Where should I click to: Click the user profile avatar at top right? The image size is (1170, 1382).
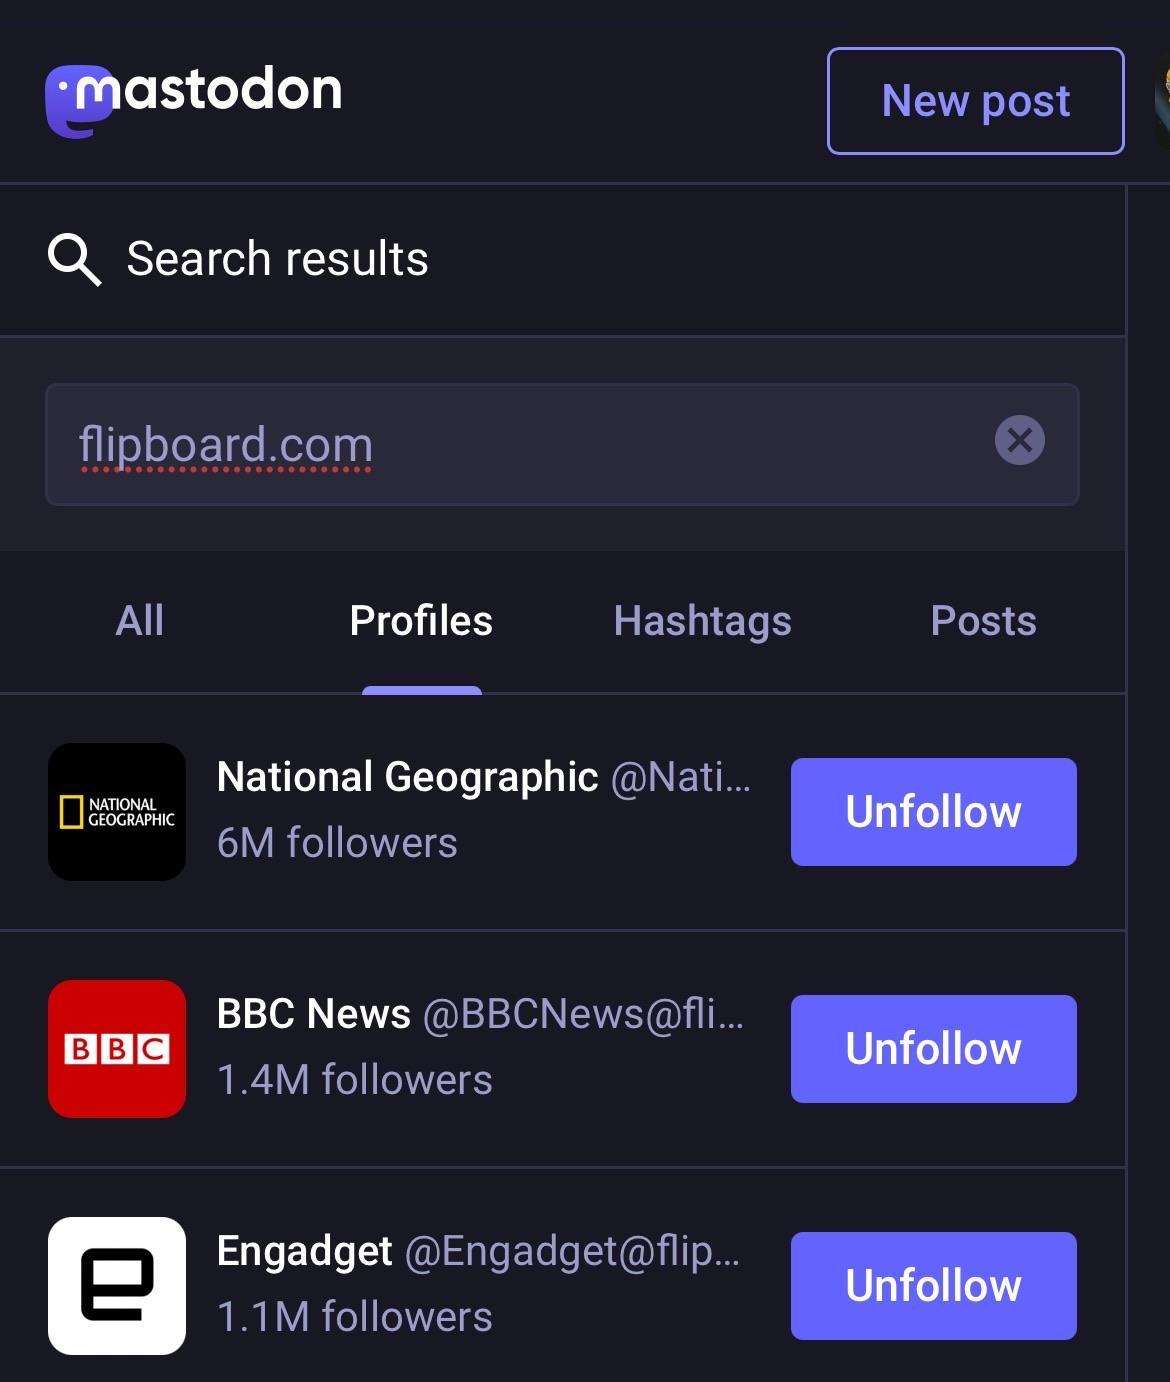1162,100
